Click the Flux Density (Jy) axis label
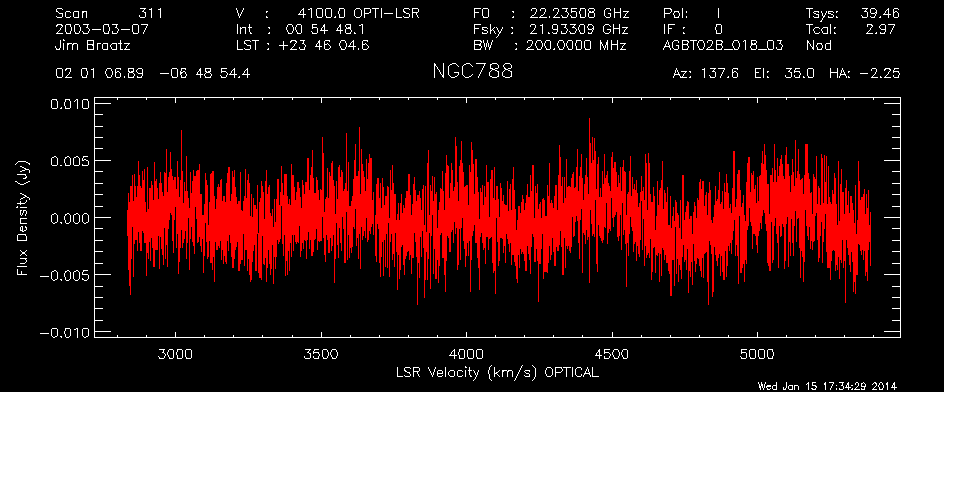This screenshot has width=962, height=490. coord(23,218)
